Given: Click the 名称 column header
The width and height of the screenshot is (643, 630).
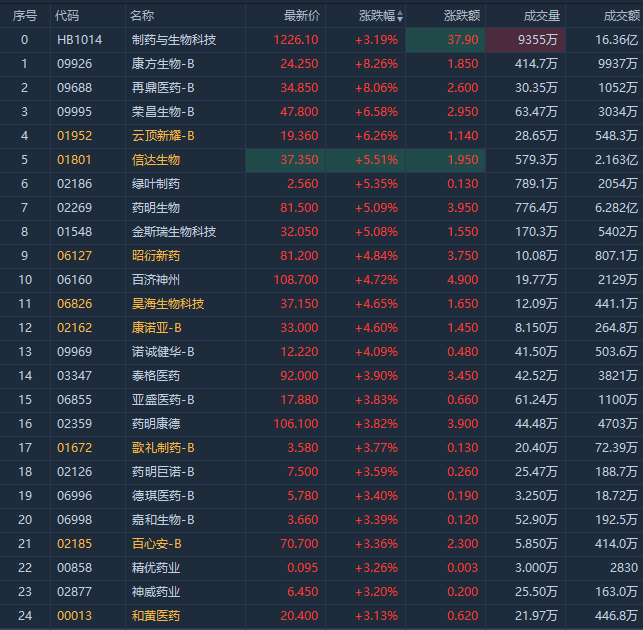Looking at the screenshot, I should click(x=142, y=16).
